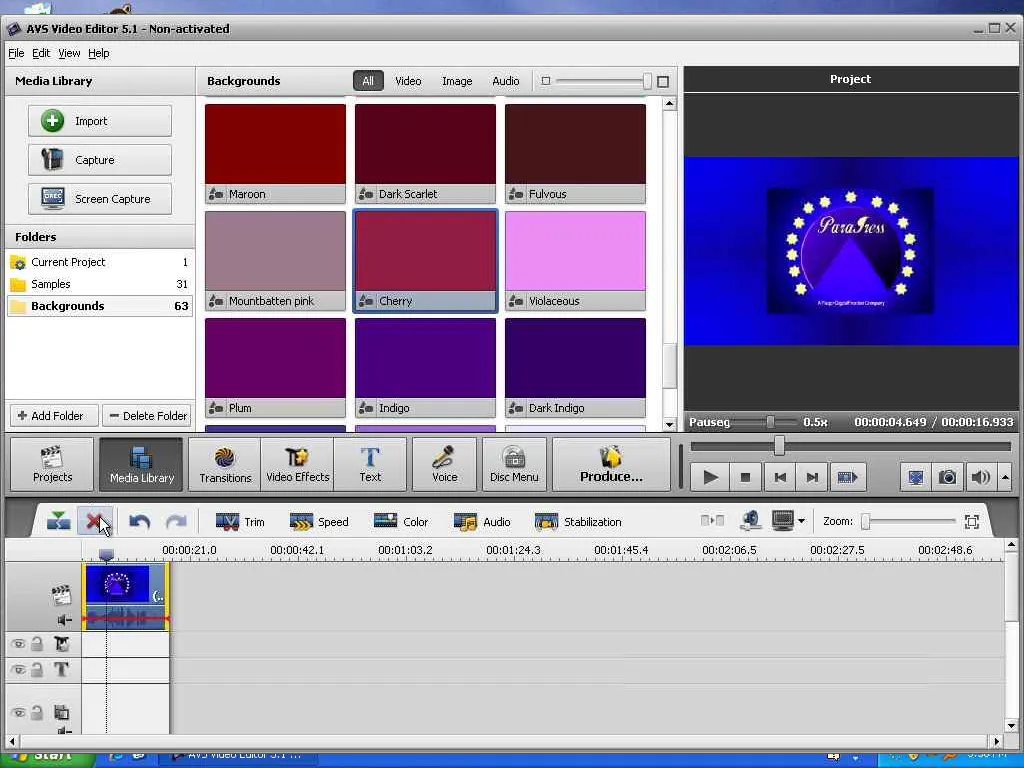The image size is (1024, 768).
Task: Toggle visibility eye of the video overlay track
Action: click(x=18, y=713)
